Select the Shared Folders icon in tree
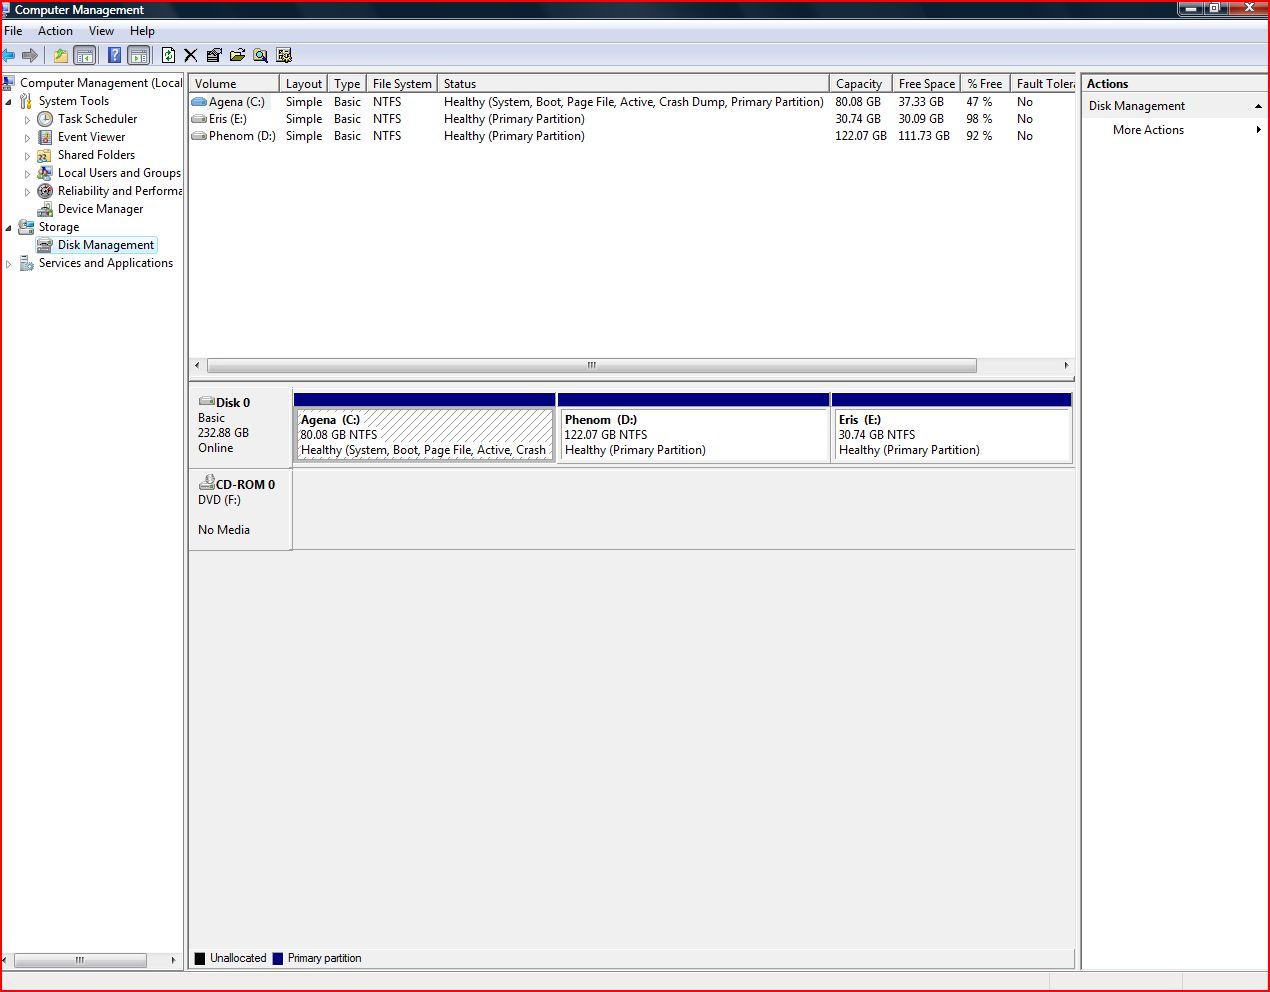Screen dimensions: 1270x992 (45, 155)
